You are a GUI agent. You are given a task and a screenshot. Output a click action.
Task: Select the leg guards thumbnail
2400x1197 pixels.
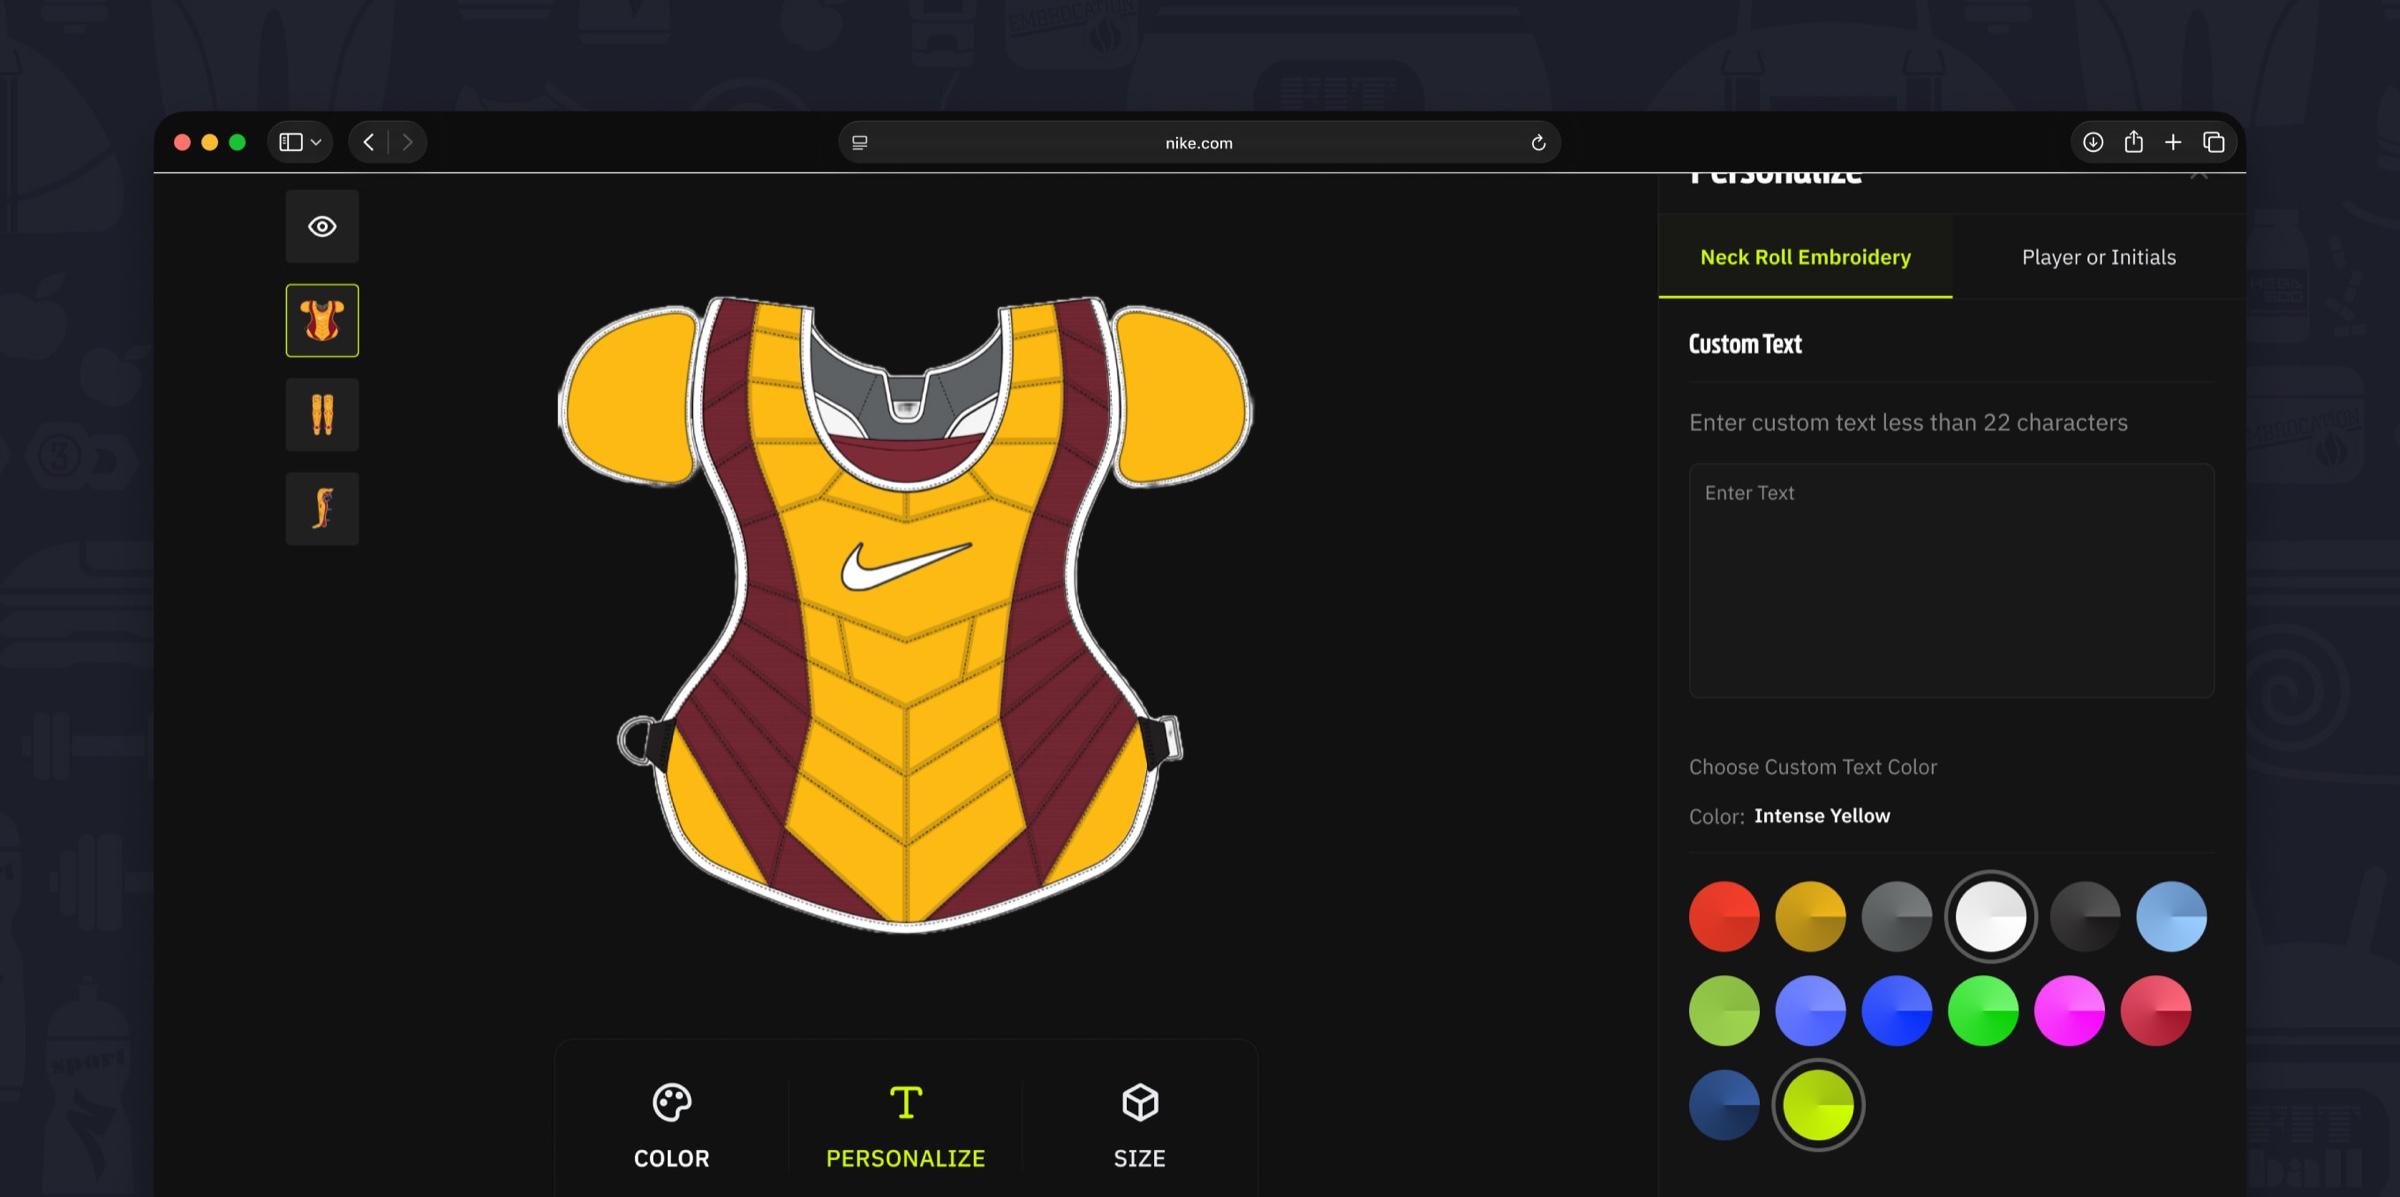(322, 415)
